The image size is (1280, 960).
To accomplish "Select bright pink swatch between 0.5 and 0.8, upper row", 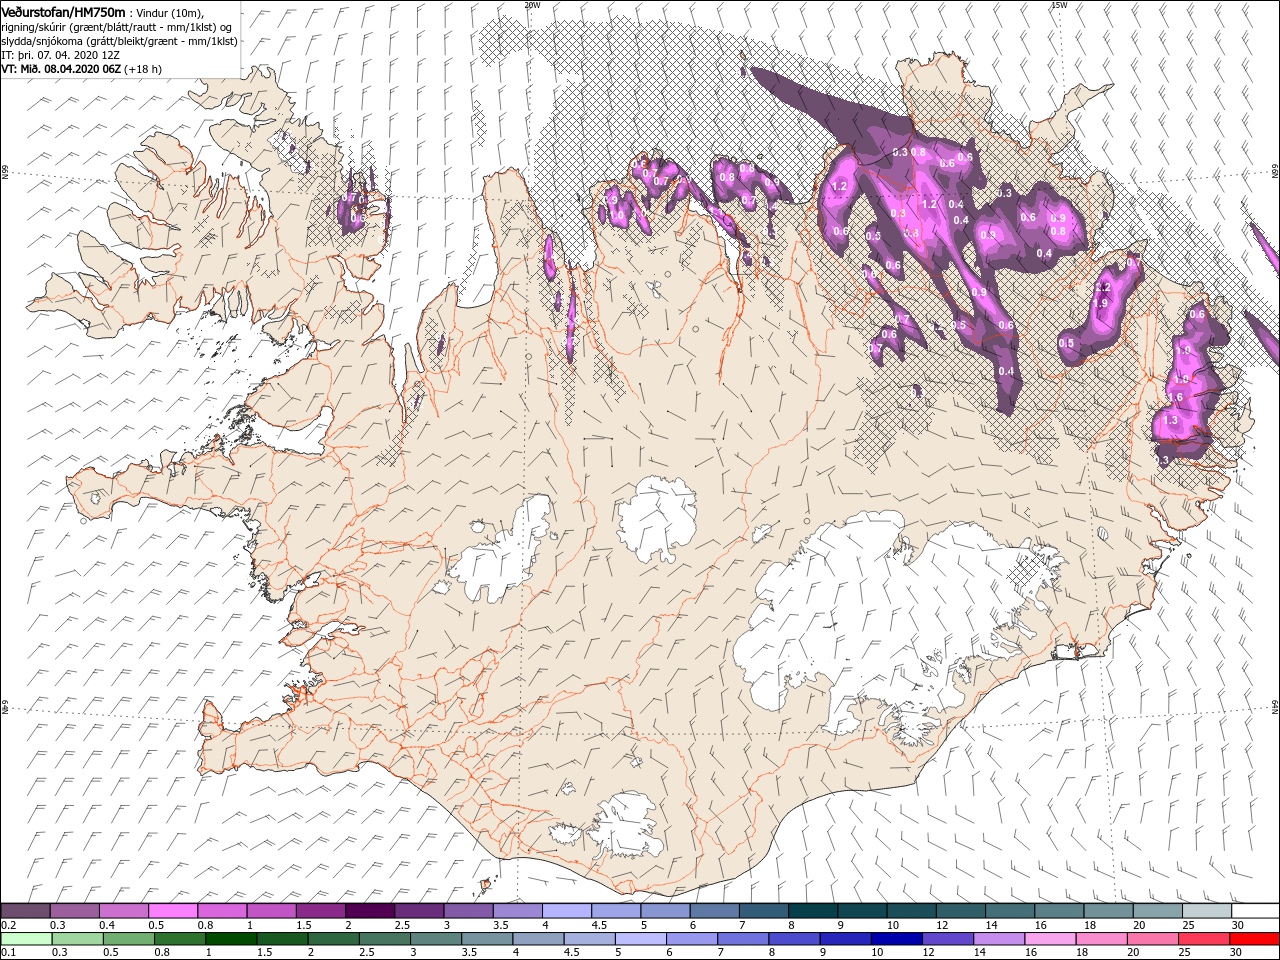I will (x=174, y=911).
